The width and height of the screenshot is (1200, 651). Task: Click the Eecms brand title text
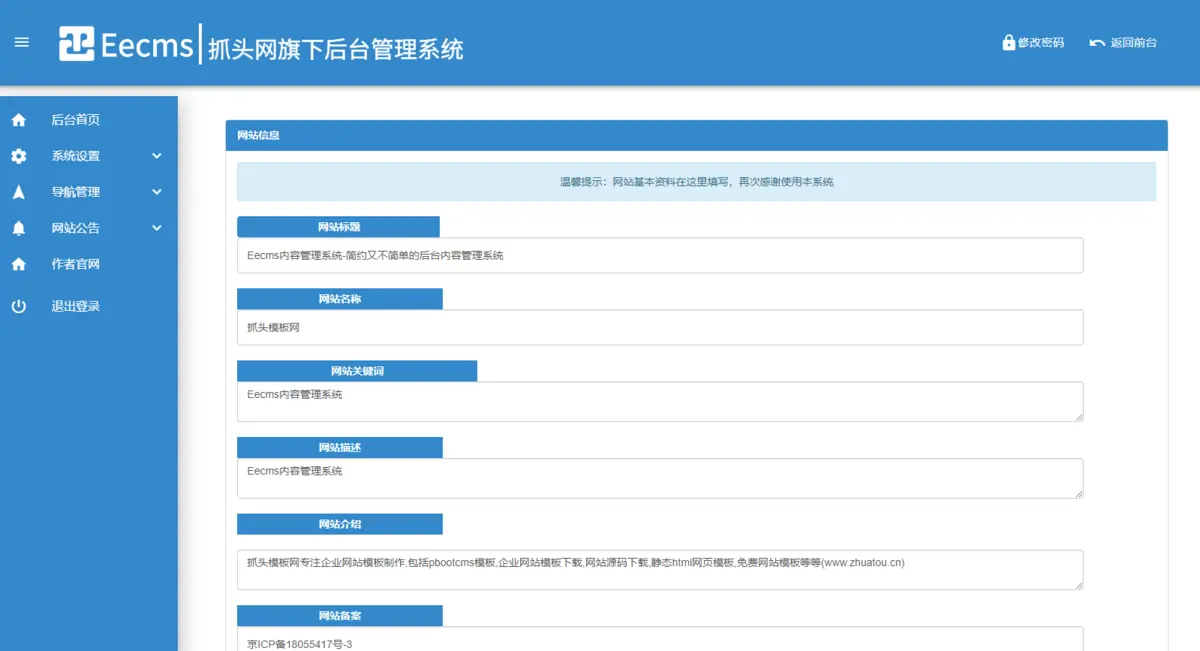click(x=146, y=44)
